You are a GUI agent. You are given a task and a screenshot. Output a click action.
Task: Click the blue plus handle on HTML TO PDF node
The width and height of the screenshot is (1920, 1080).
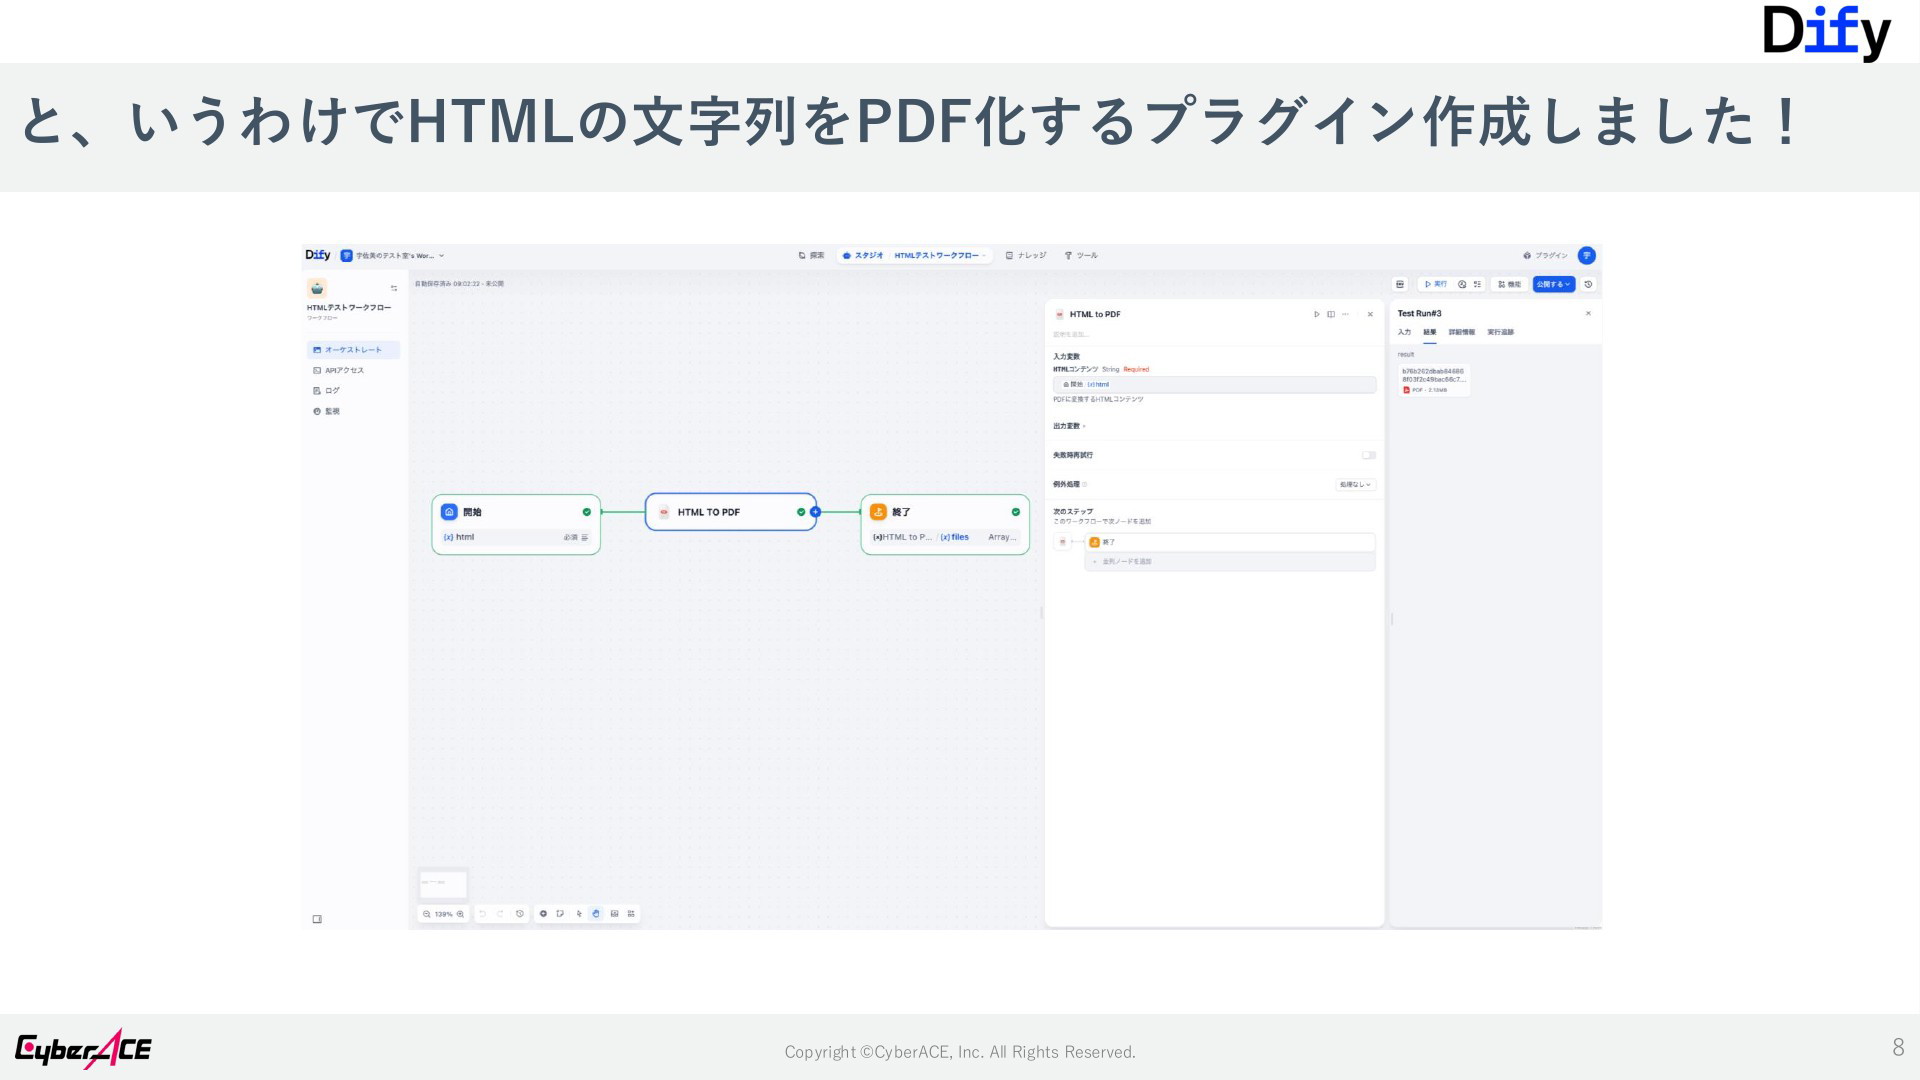(x=815, y=512)
